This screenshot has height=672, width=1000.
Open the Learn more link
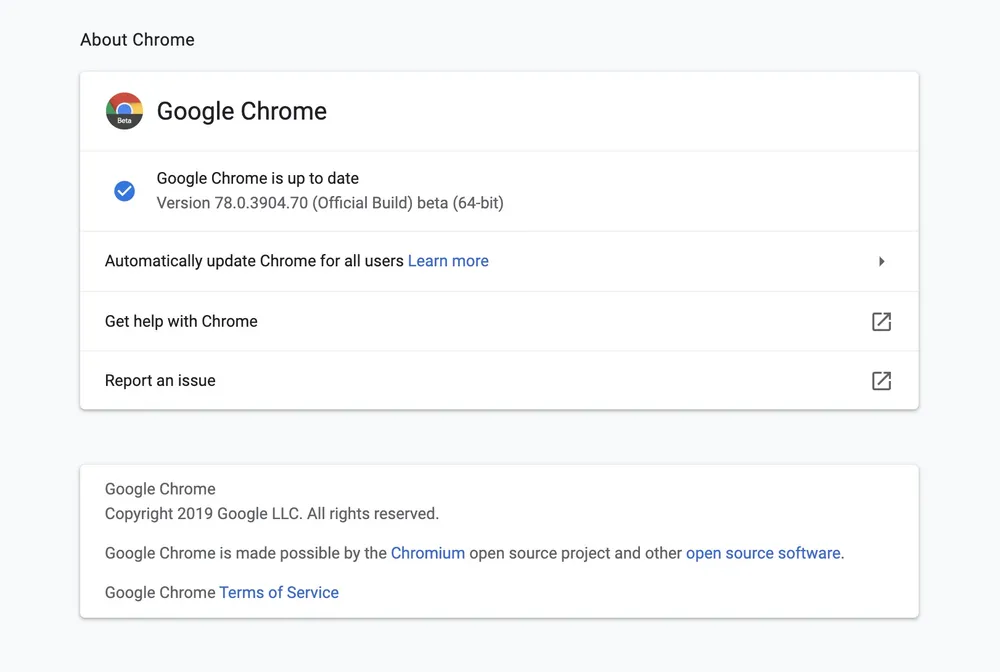pyautogui.click(x=448, y=261)
